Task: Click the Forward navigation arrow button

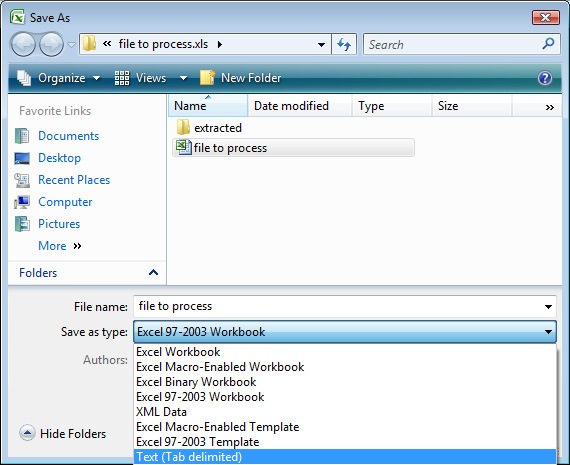Action: (x=51, y=44)
